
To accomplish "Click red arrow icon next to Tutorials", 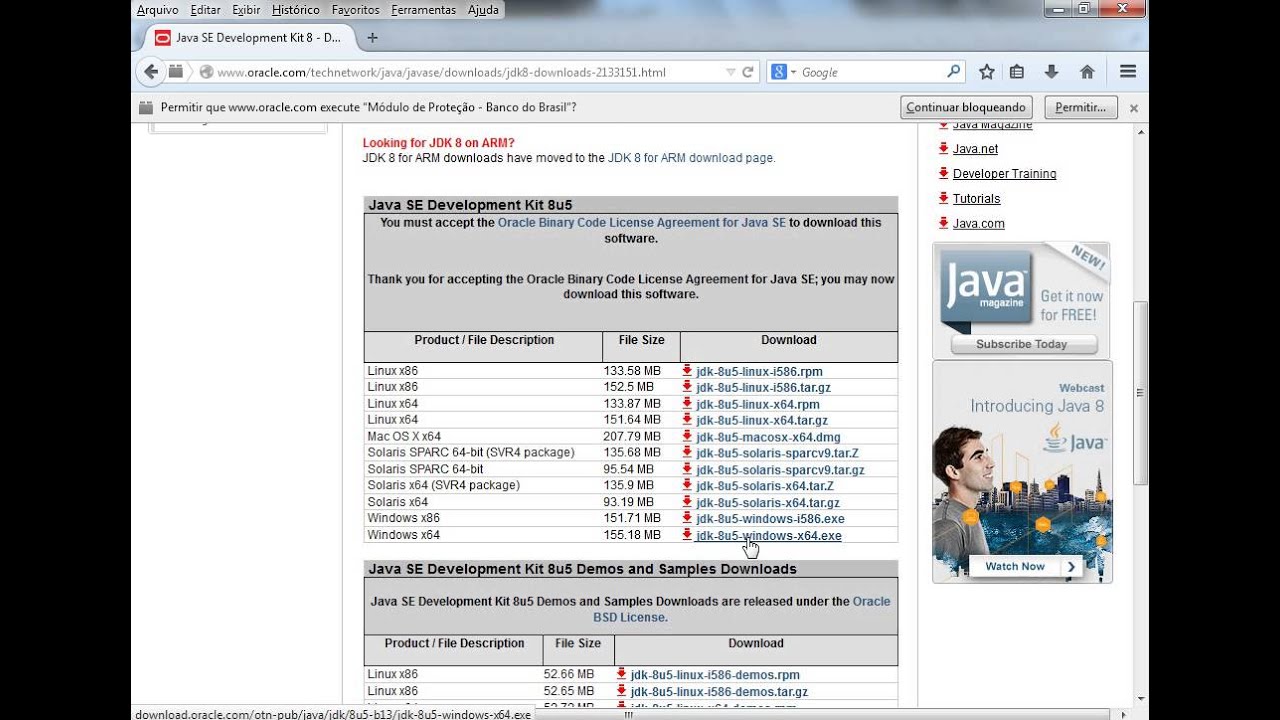I will click(x=943, y=198).
